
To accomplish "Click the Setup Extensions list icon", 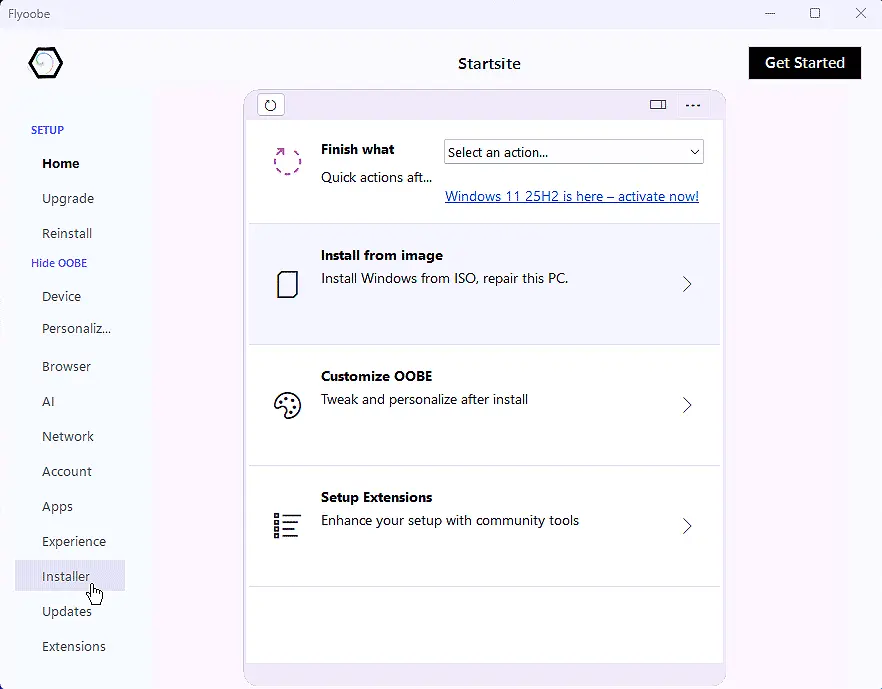I will (287, 526).
